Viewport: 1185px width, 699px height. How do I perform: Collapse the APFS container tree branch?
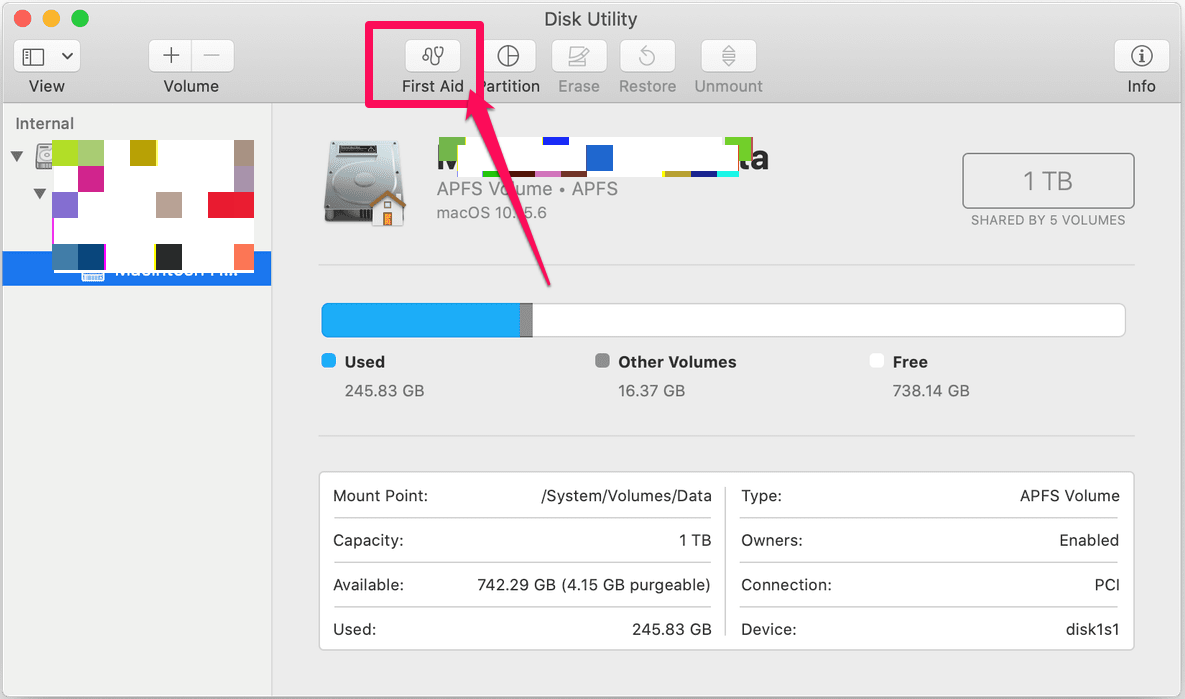coord(39,193)
